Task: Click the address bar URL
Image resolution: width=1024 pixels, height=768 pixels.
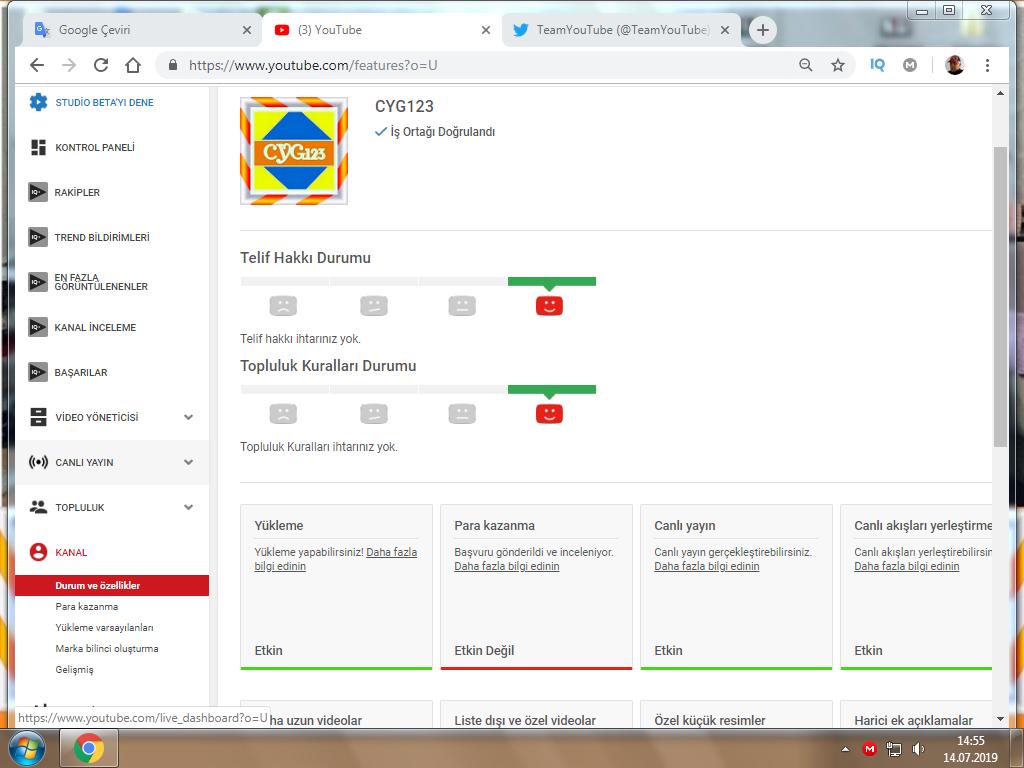Action: pos(313,65)
